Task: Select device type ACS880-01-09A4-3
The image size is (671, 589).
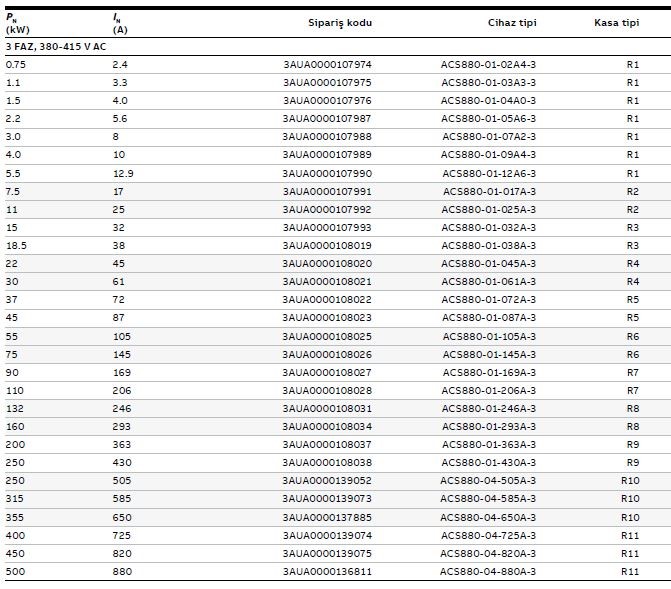Action: coord(488,155)
